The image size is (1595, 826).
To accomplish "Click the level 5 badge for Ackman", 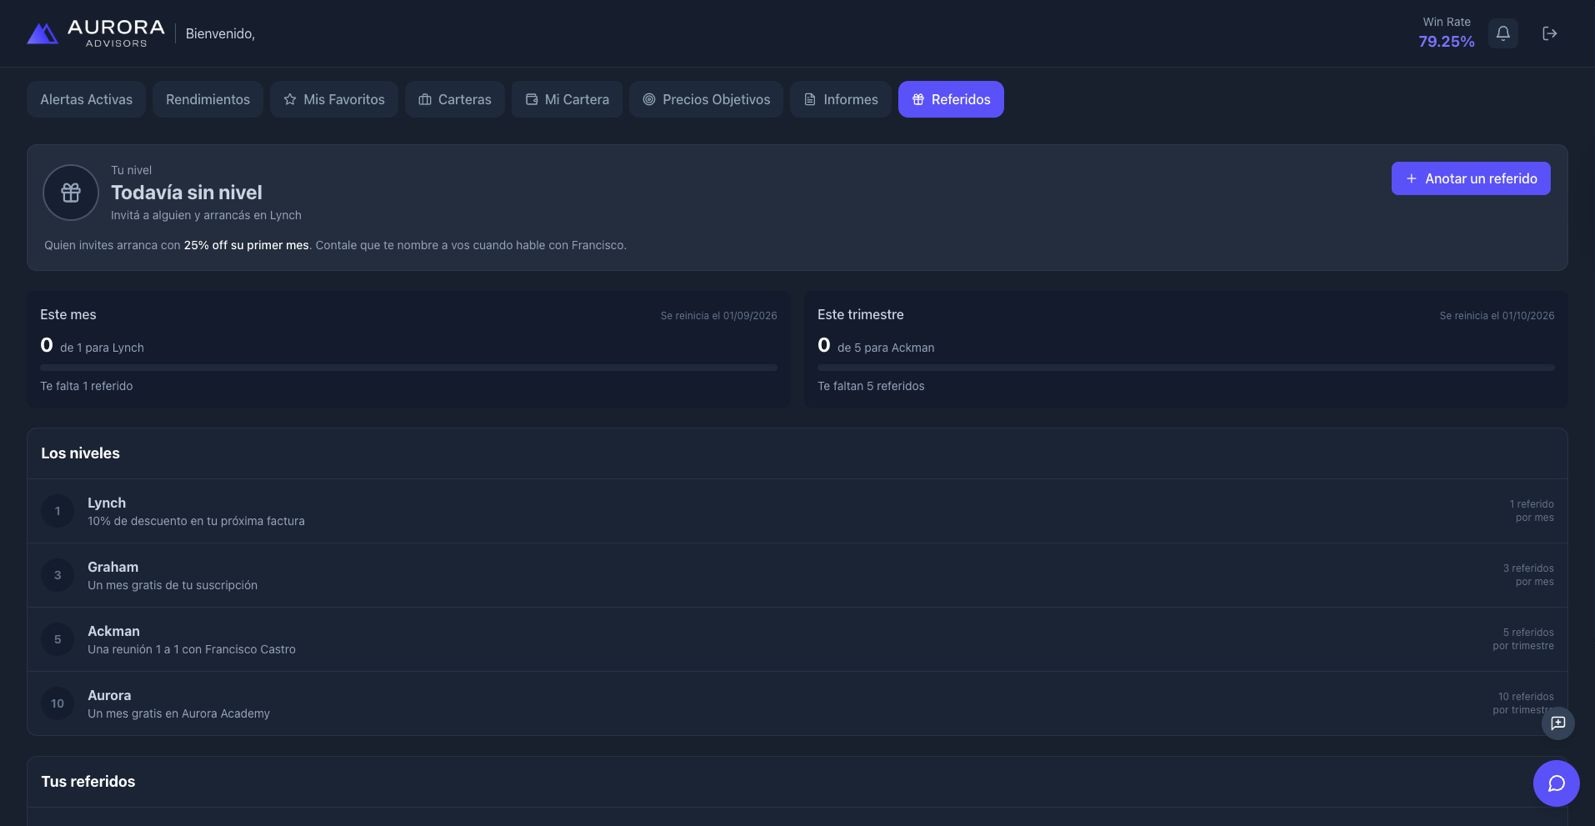I will click(57, 639).
